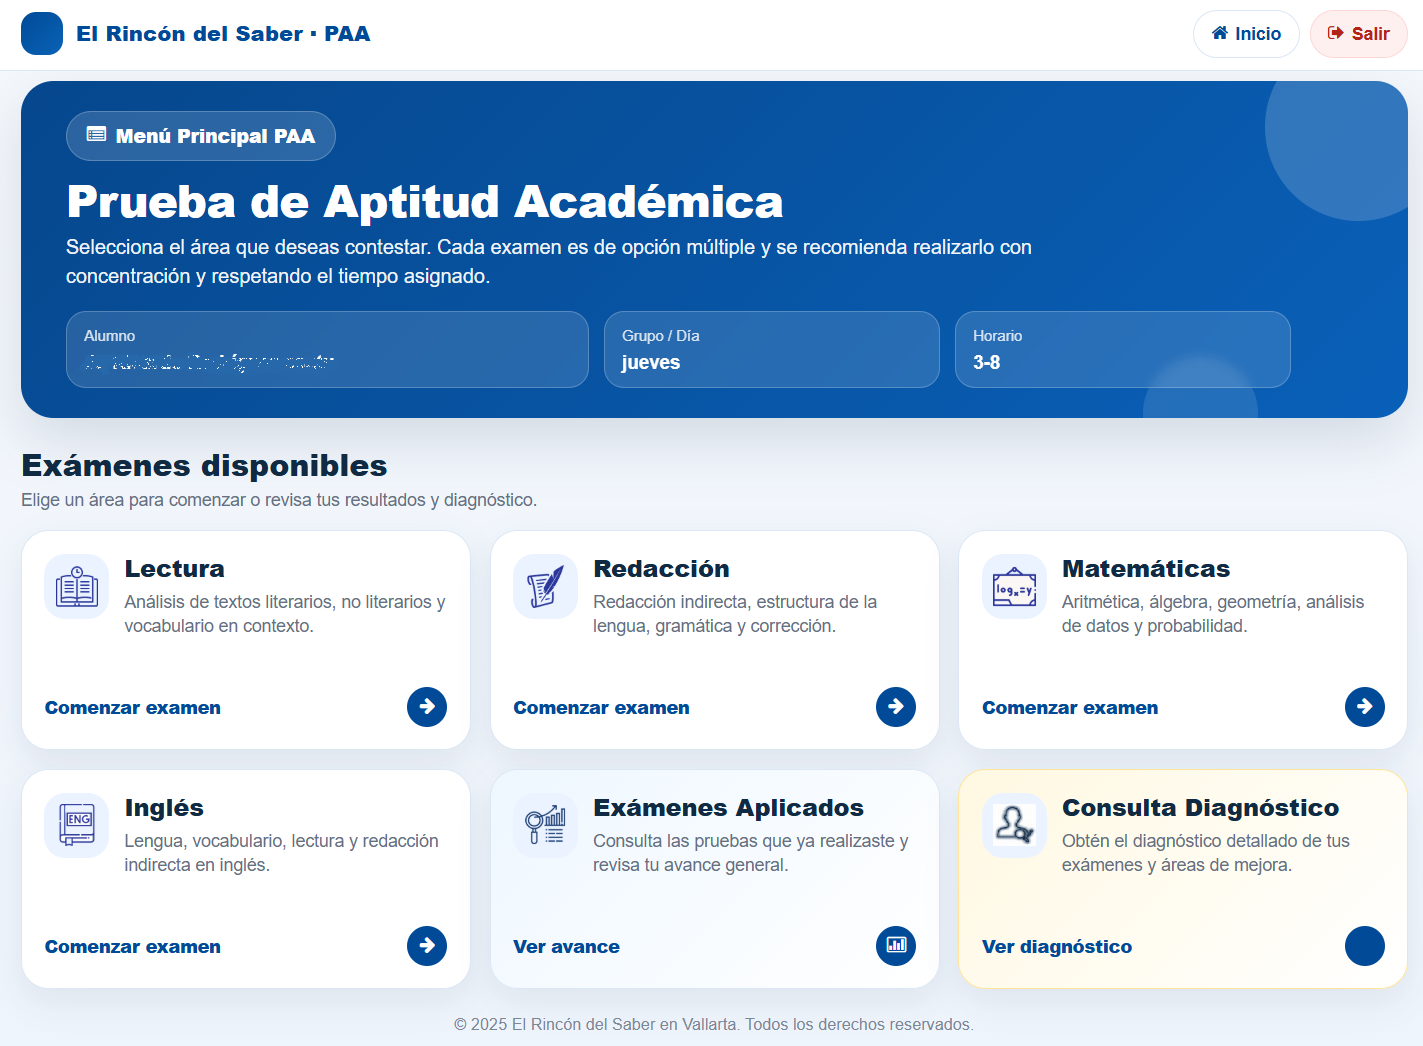
Task: Click the arrow button on Lectura card
Action: pyautogui.click(x=427, y=707)
